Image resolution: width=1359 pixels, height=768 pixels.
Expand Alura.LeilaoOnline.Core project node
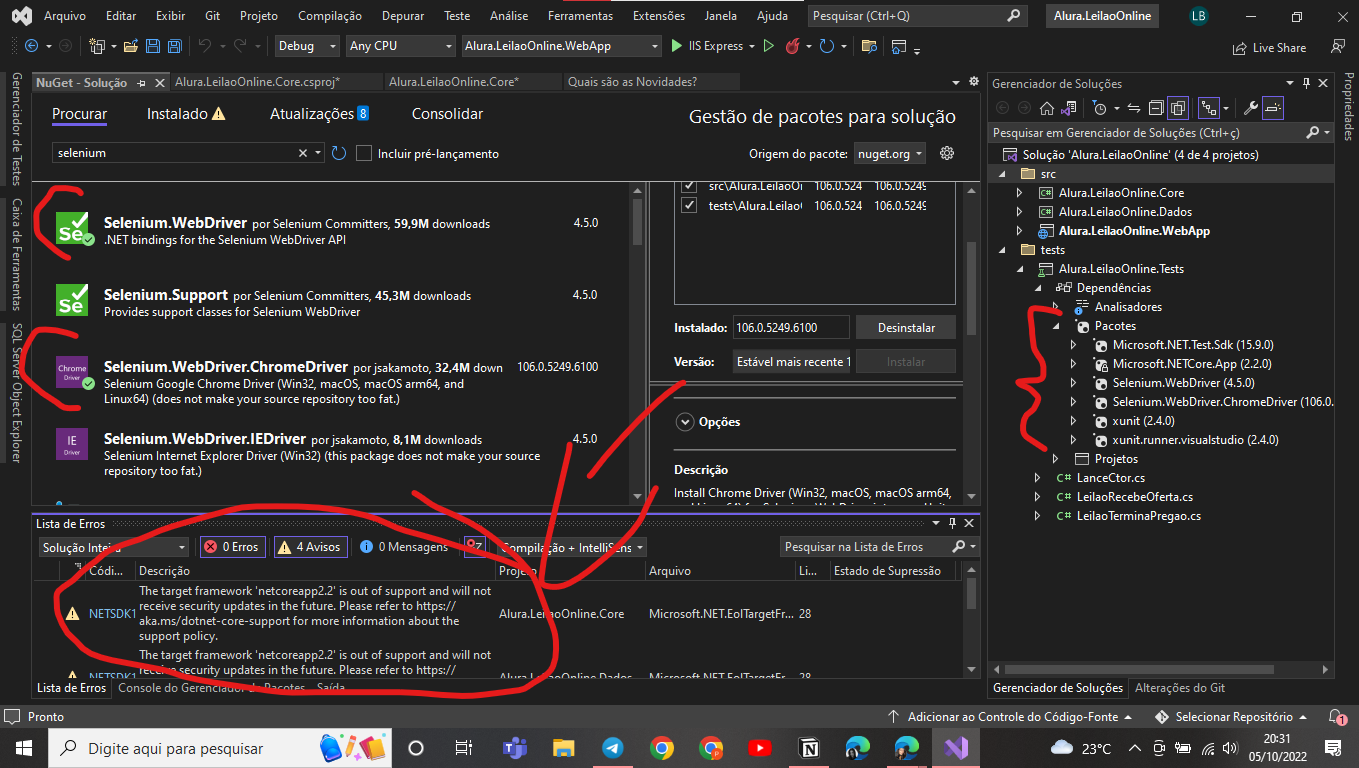point(1019,193)
